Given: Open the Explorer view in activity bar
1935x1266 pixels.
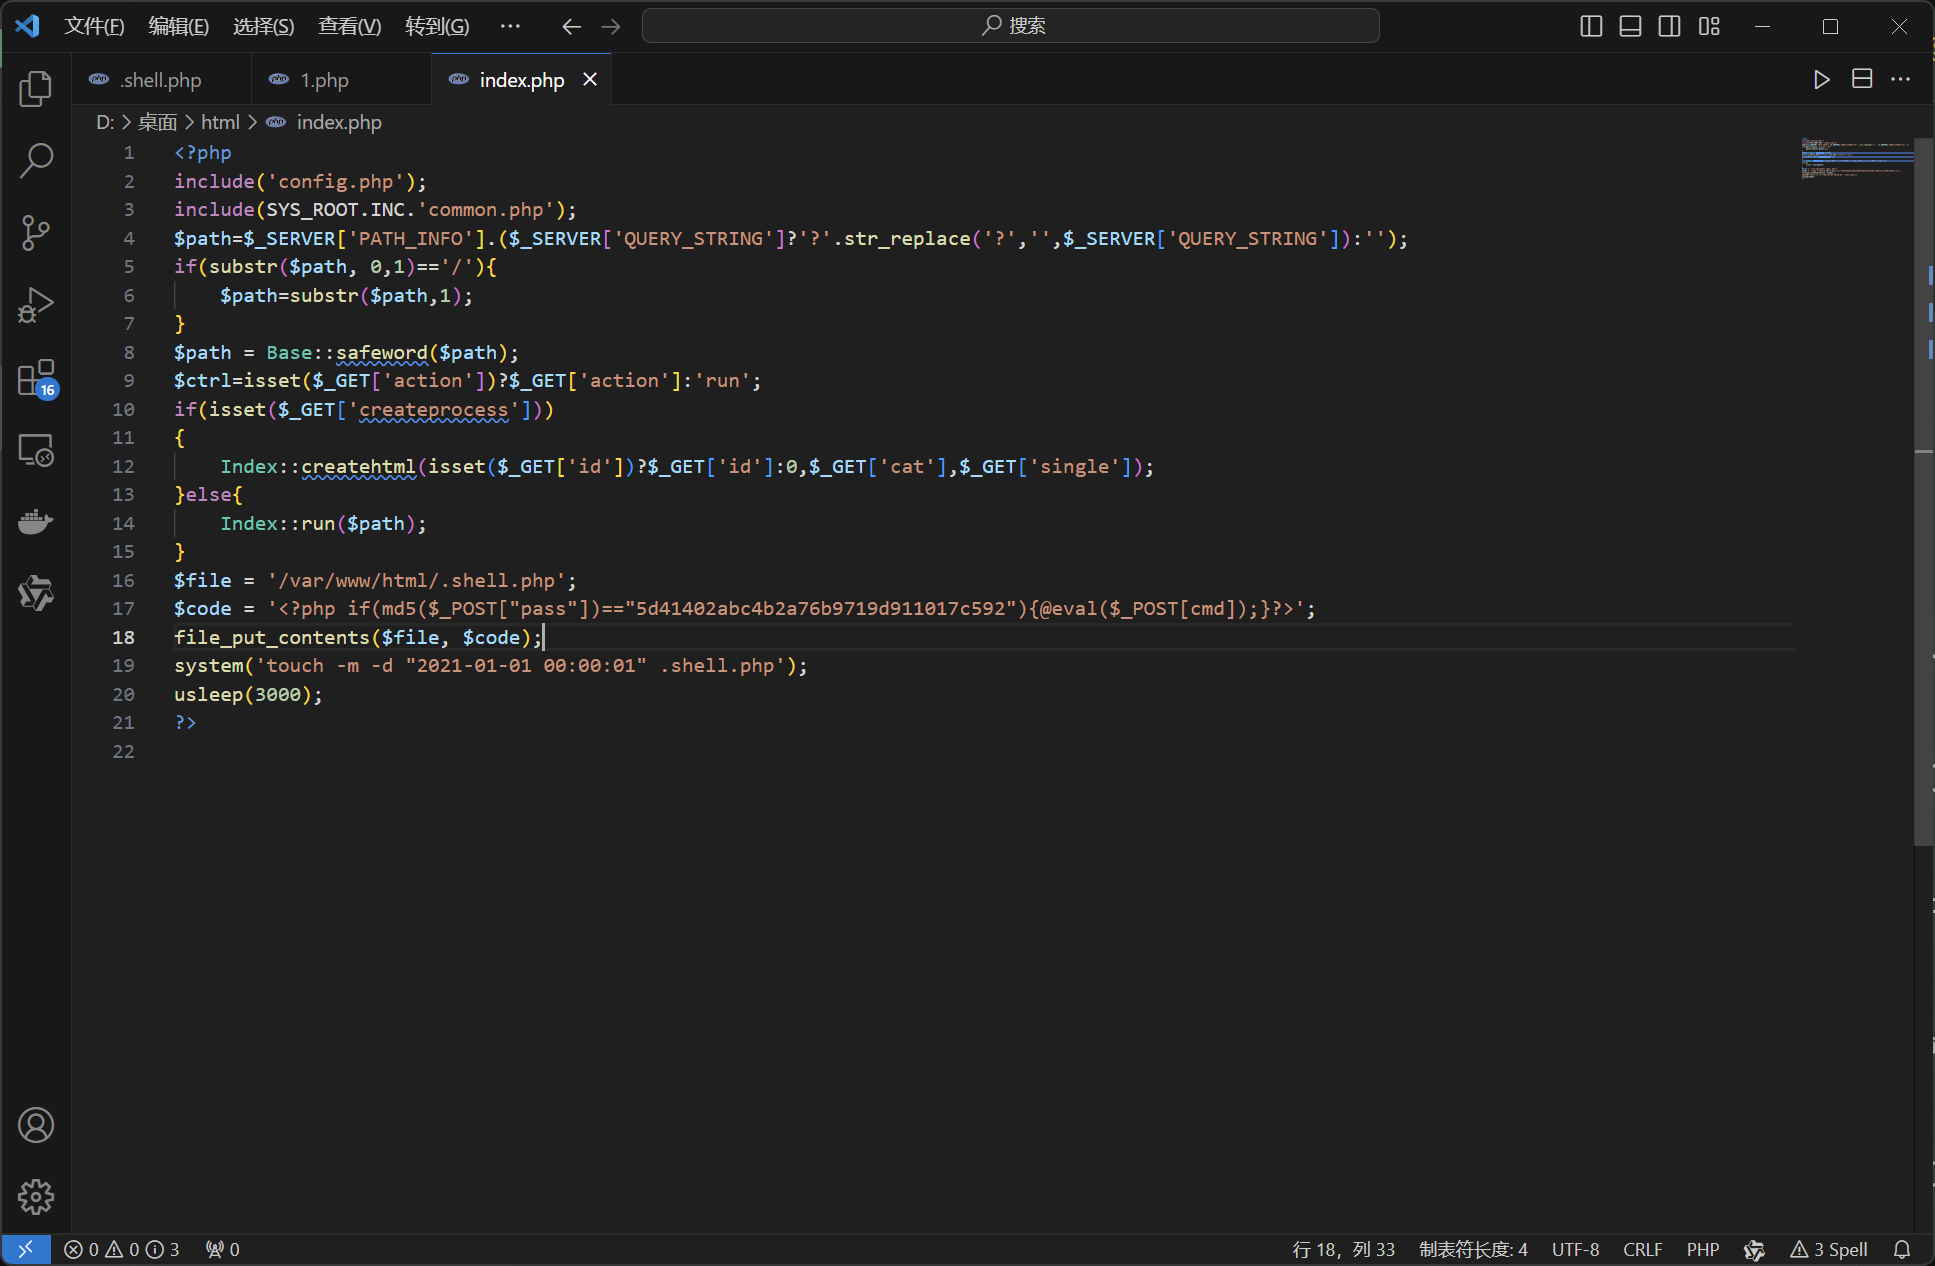Looking at the screenshot, I should (36, 89).
